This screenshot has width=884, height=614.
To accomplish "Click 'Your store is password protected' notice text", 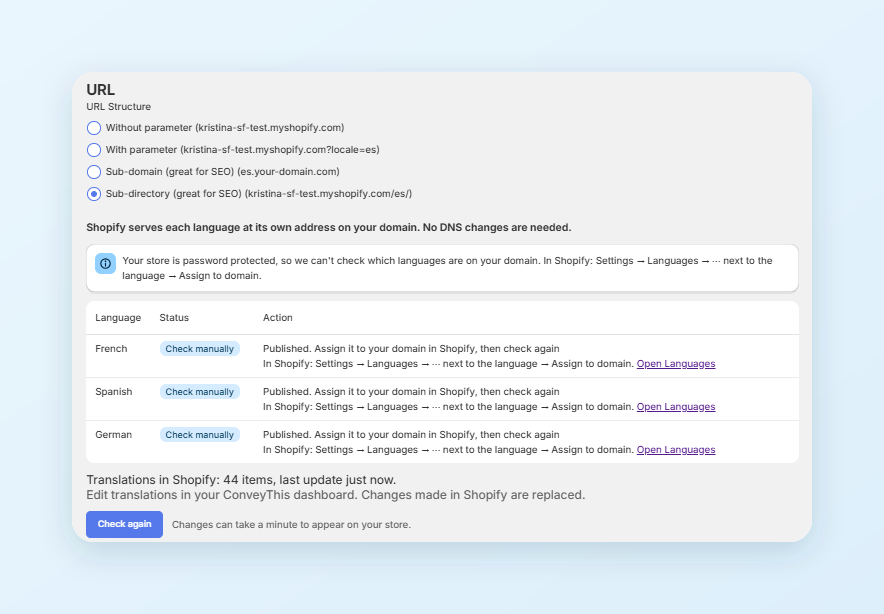I will click(x=447, y=268).
